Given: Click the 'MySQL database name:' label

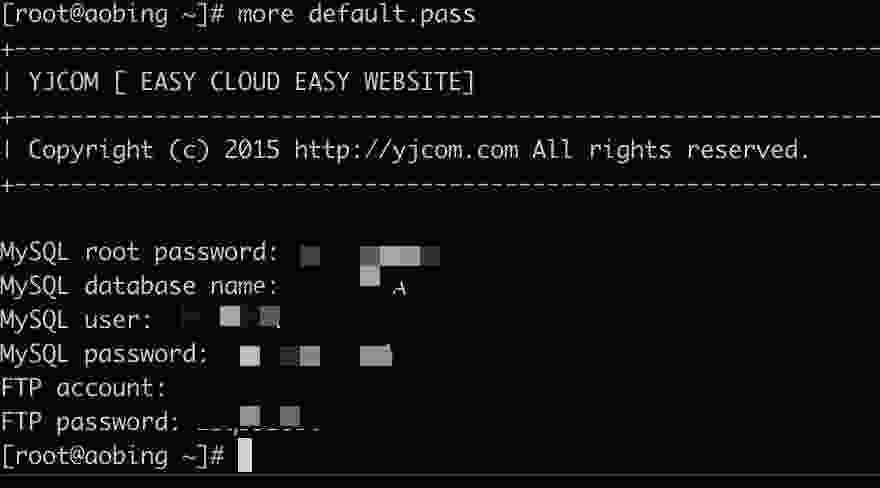Looking at the screenshot, I should [x=139, y=287].
